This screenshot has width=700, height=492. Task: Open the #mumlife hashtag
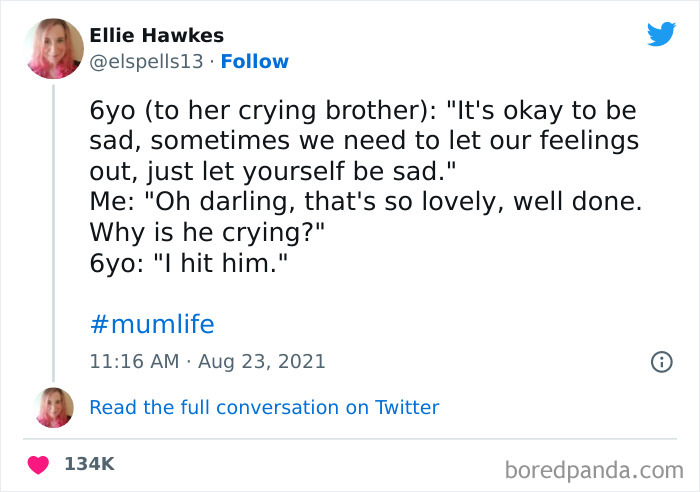point(152,324)
